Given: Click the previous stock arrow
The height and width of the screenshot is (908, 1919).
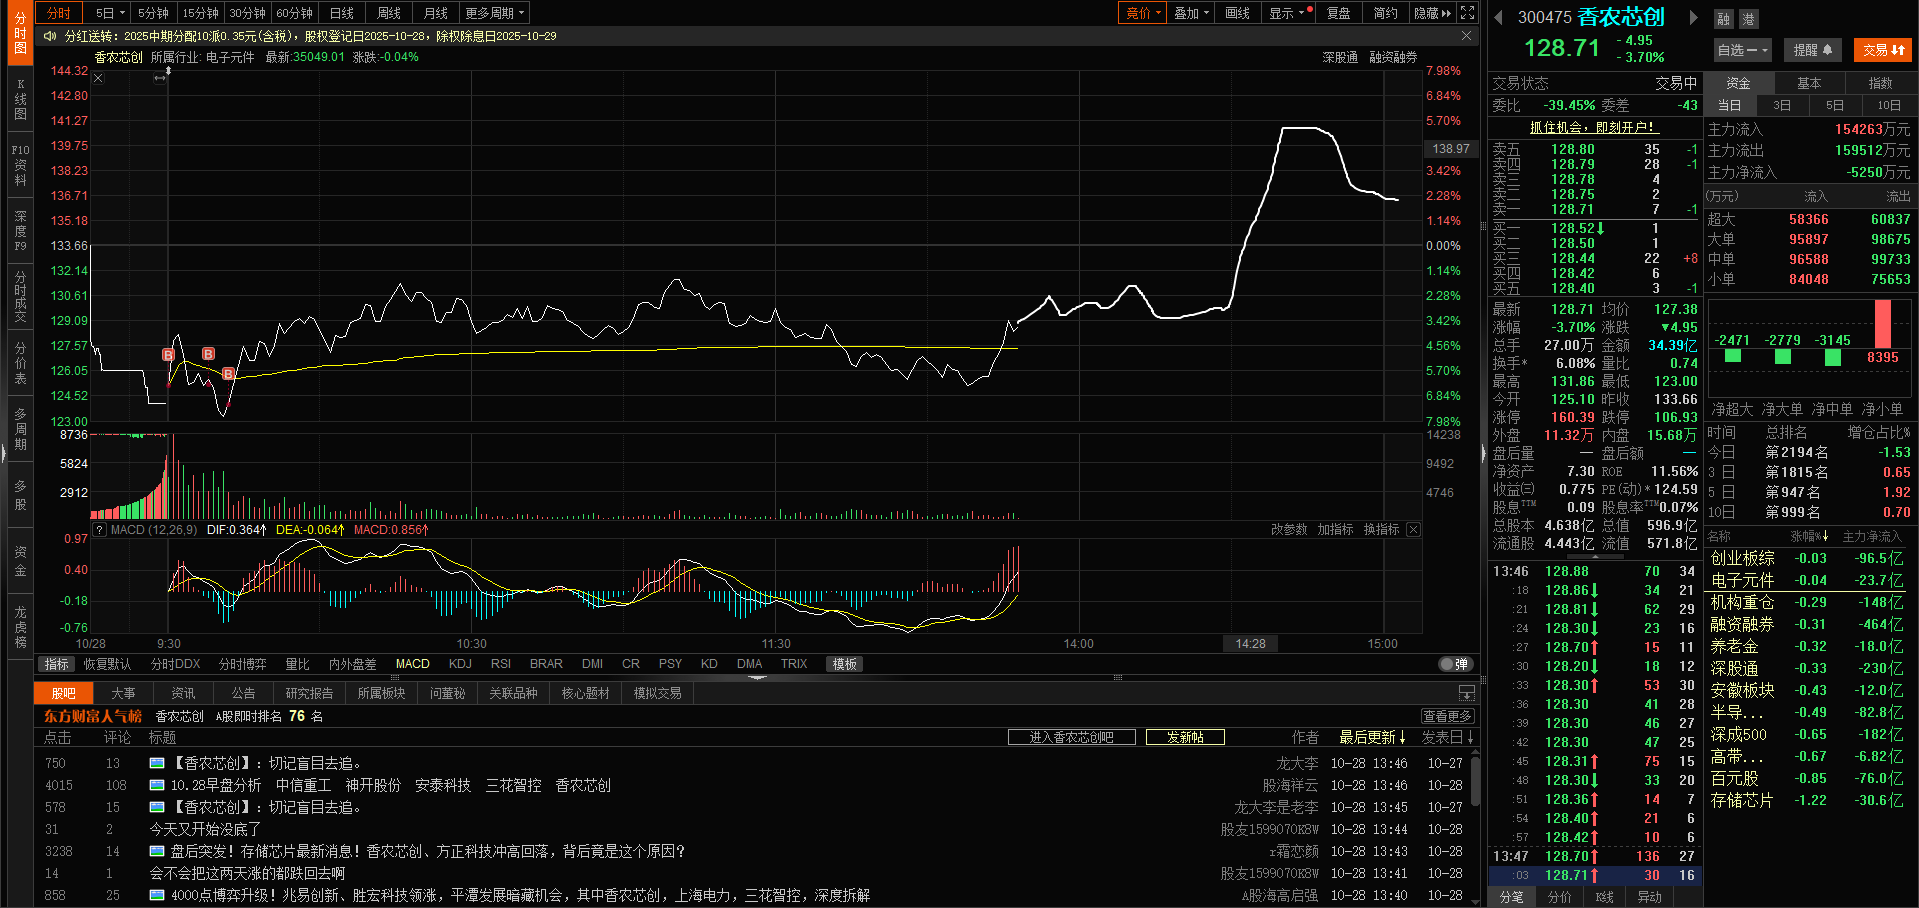Looking at the screenshot, I should pos(1498,17).
